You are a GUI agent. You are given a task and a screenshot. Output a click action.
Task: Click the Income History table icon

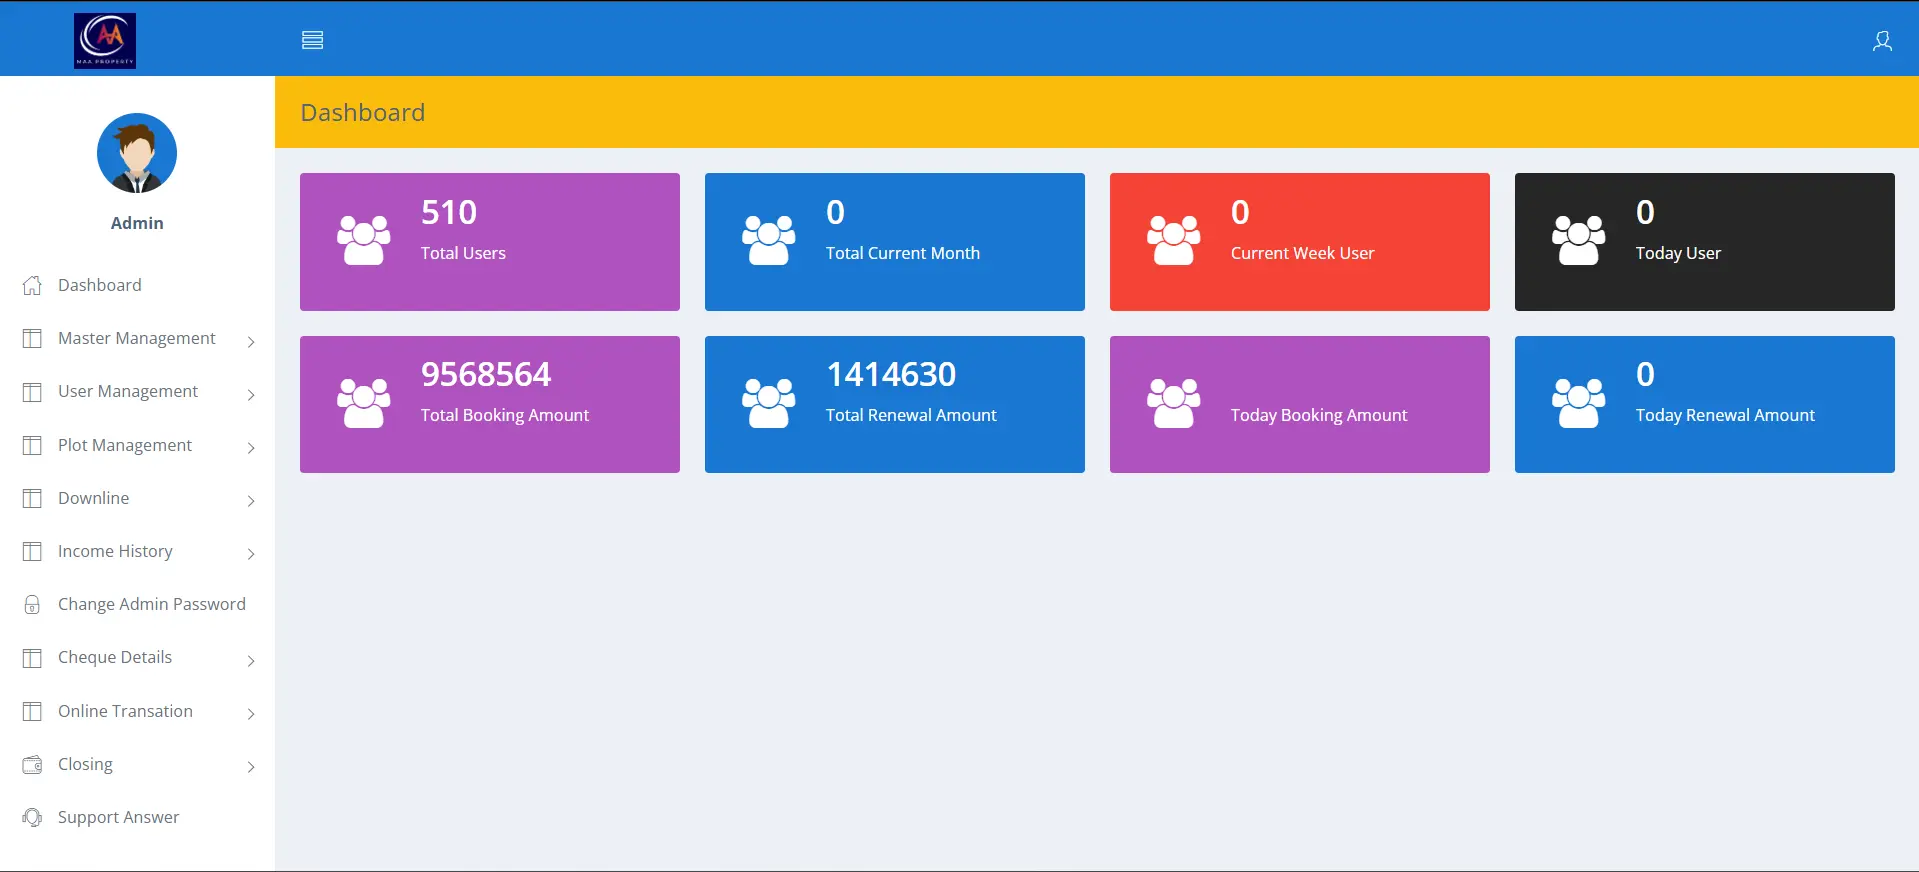(32, 551)
